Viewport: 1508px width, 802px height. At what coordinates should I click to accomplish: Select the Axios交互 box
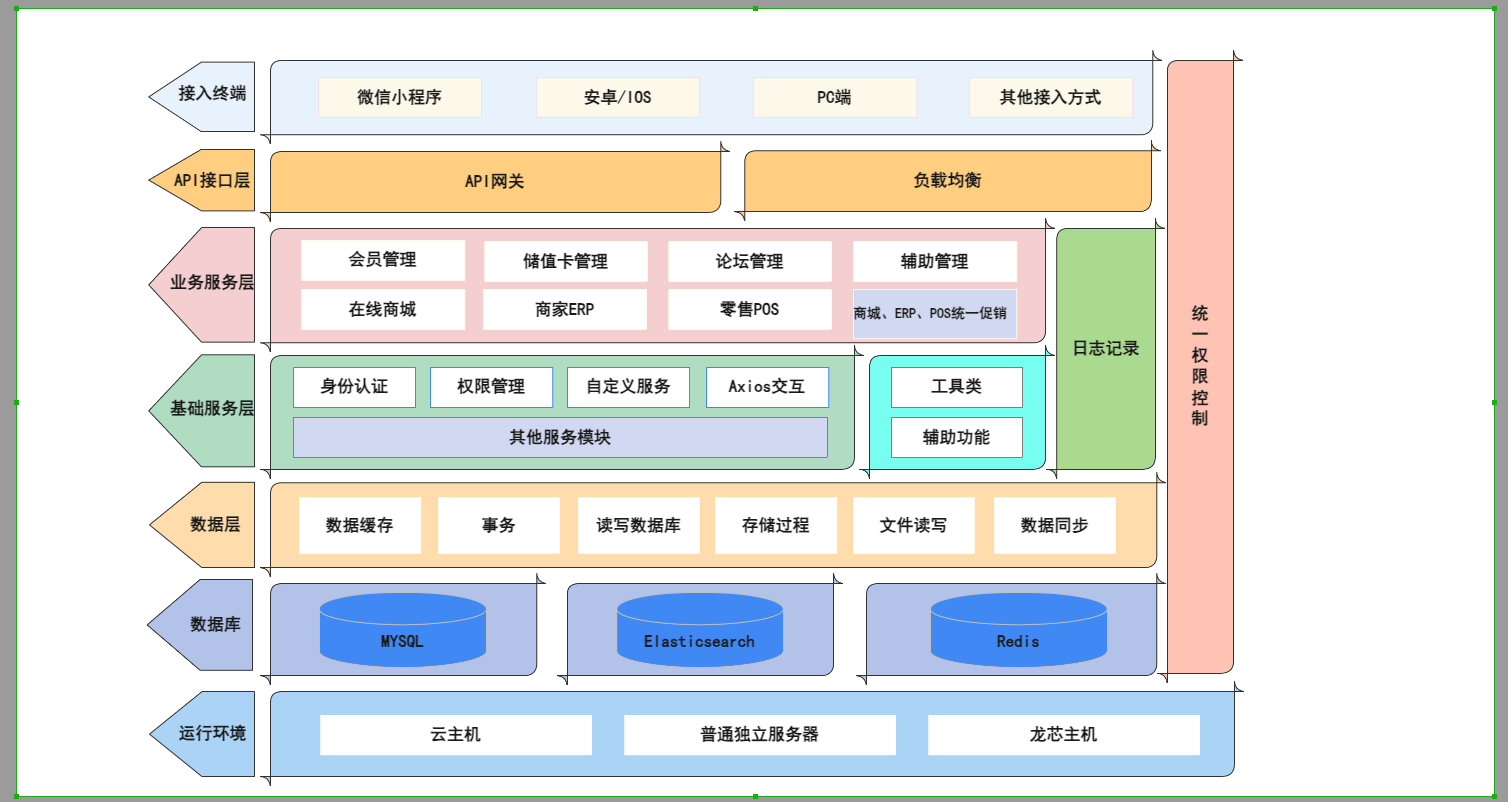(767, 387)
